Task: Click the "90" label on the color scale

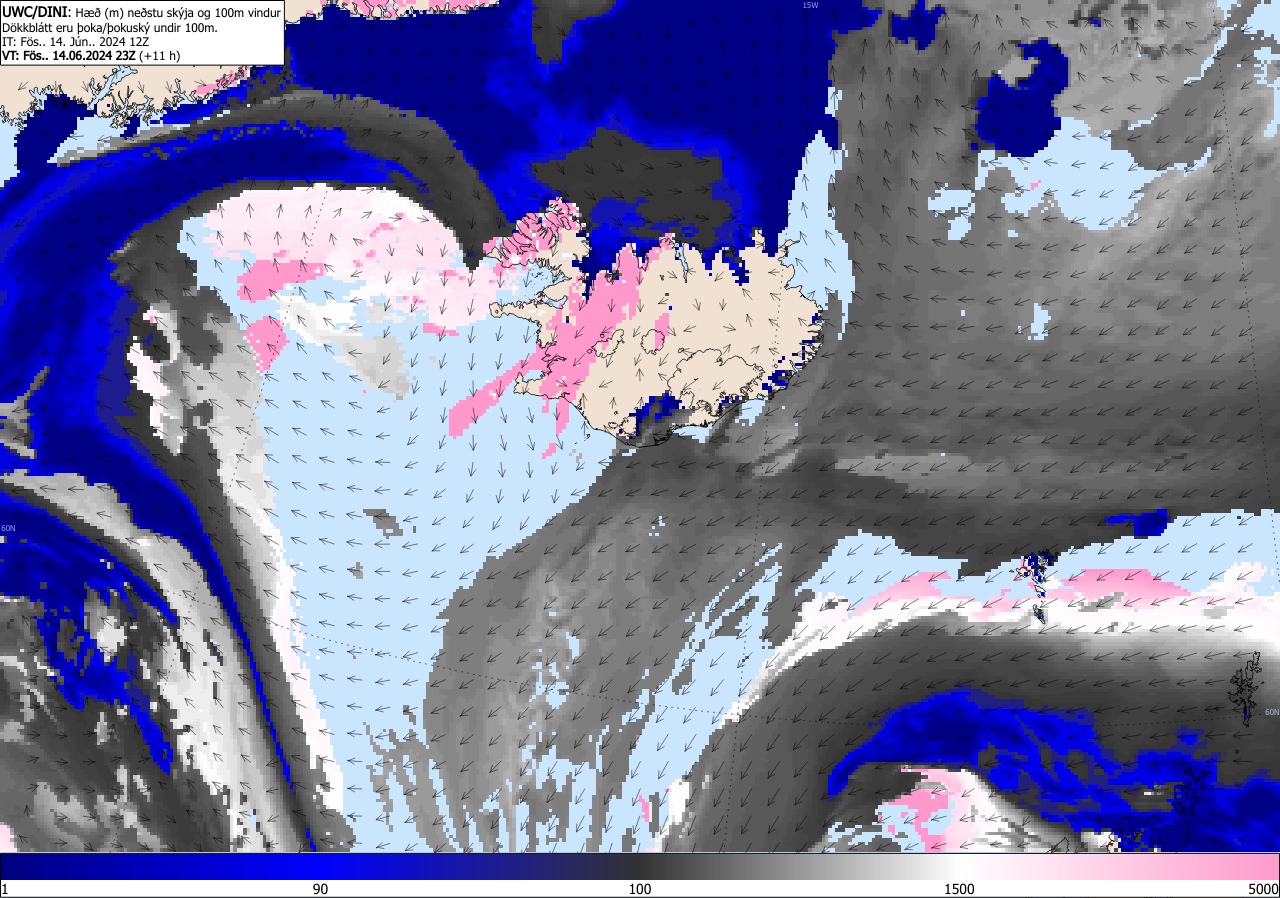Action: click(321, 889)
